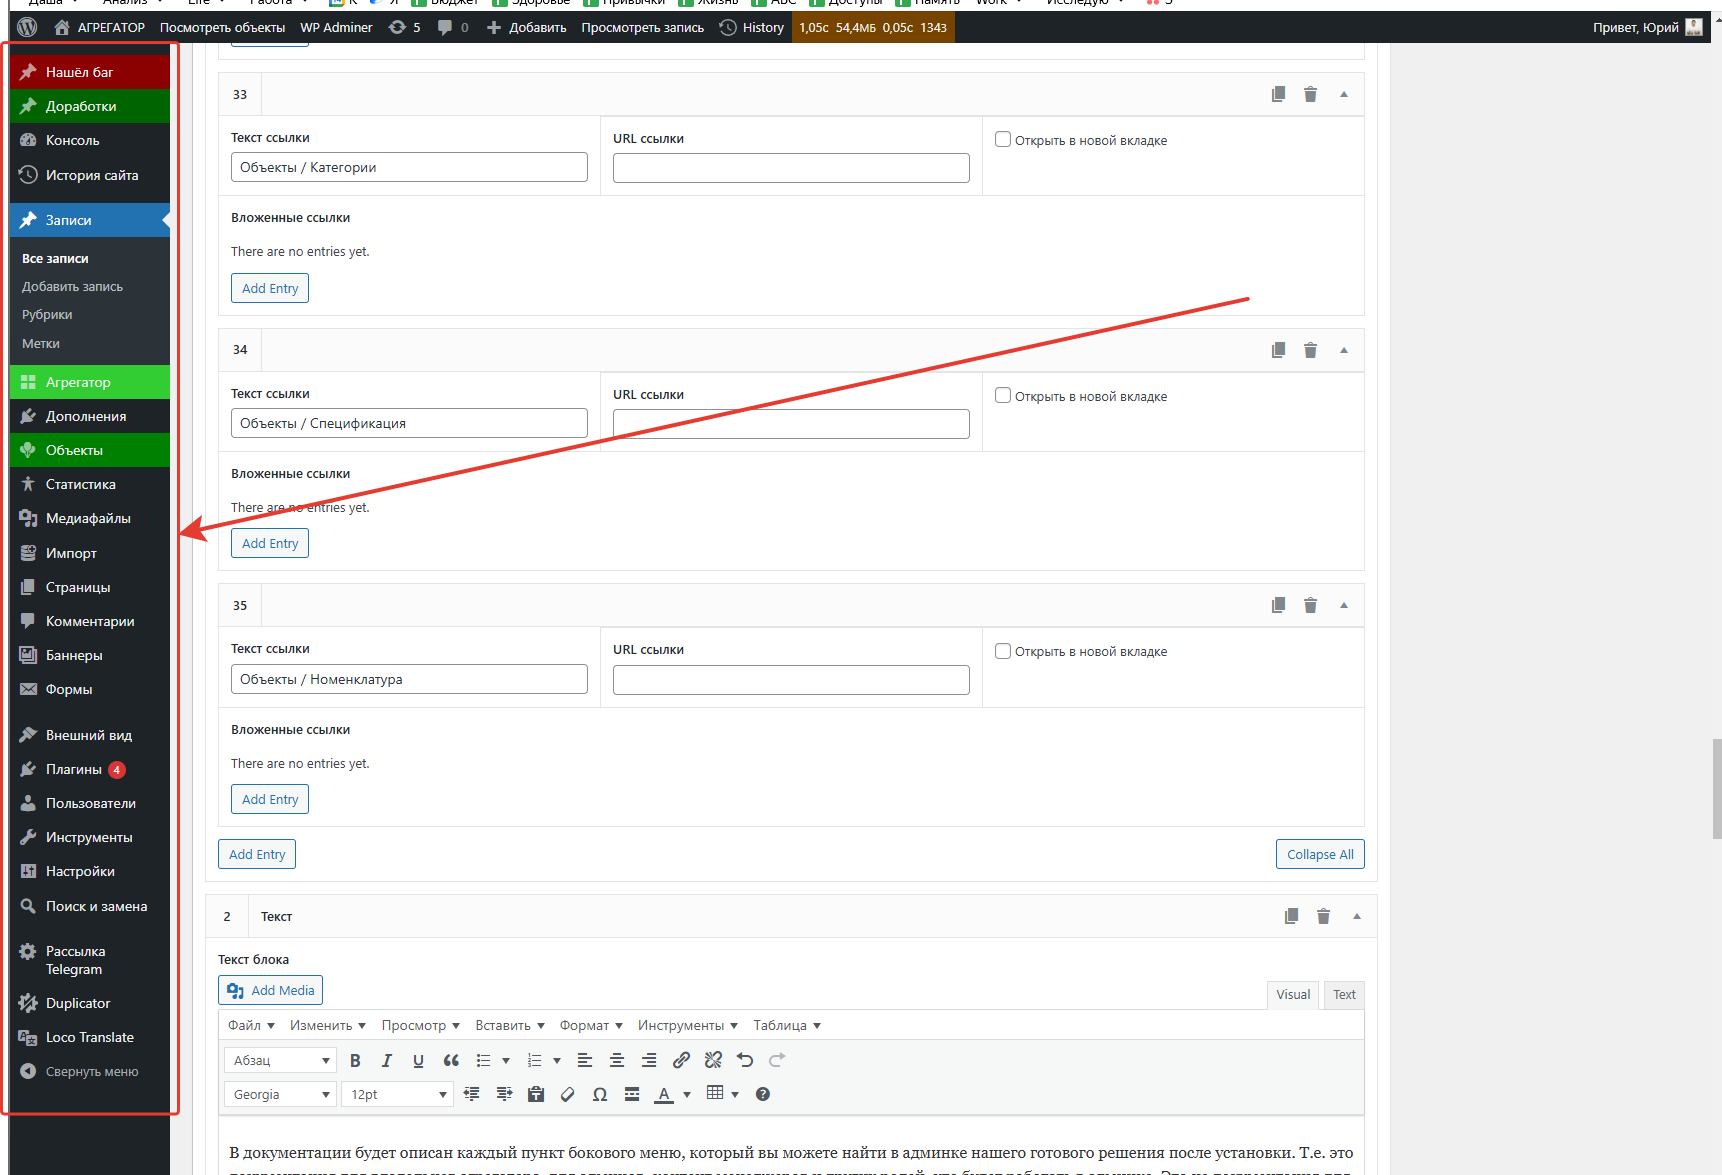Duplicate entry 33 with copy icon
The width and height of the screenshot is (1722, 1175).
pyautogui.click(x=1278, y=94)
